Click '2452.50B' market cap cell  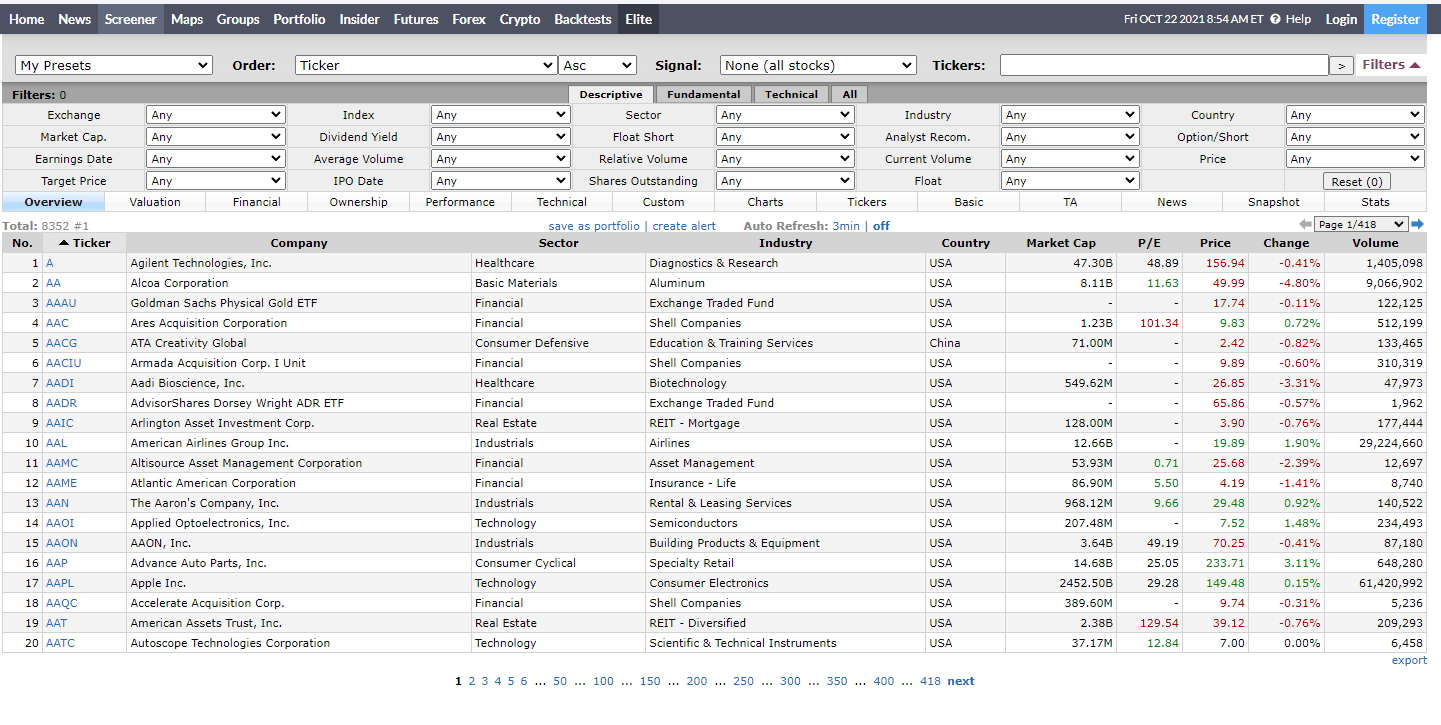(x=1061, y=583)
